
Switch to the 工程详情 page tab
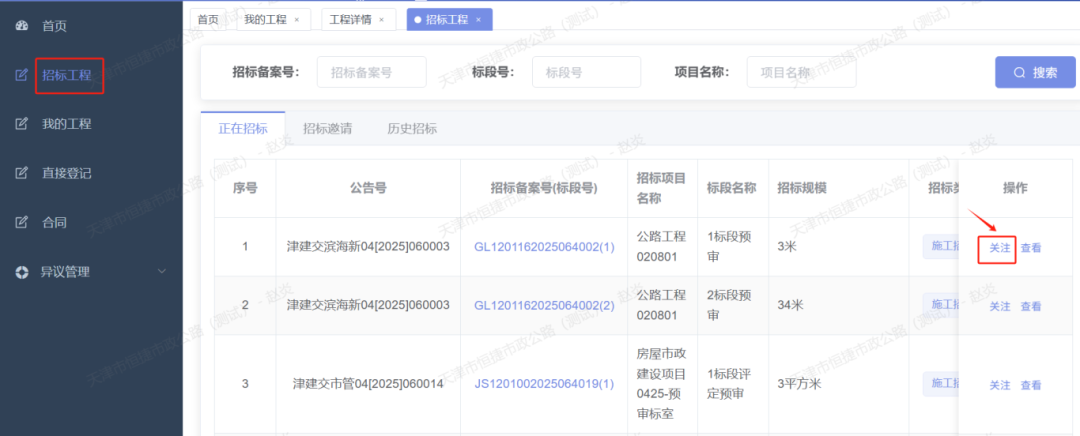359,20
